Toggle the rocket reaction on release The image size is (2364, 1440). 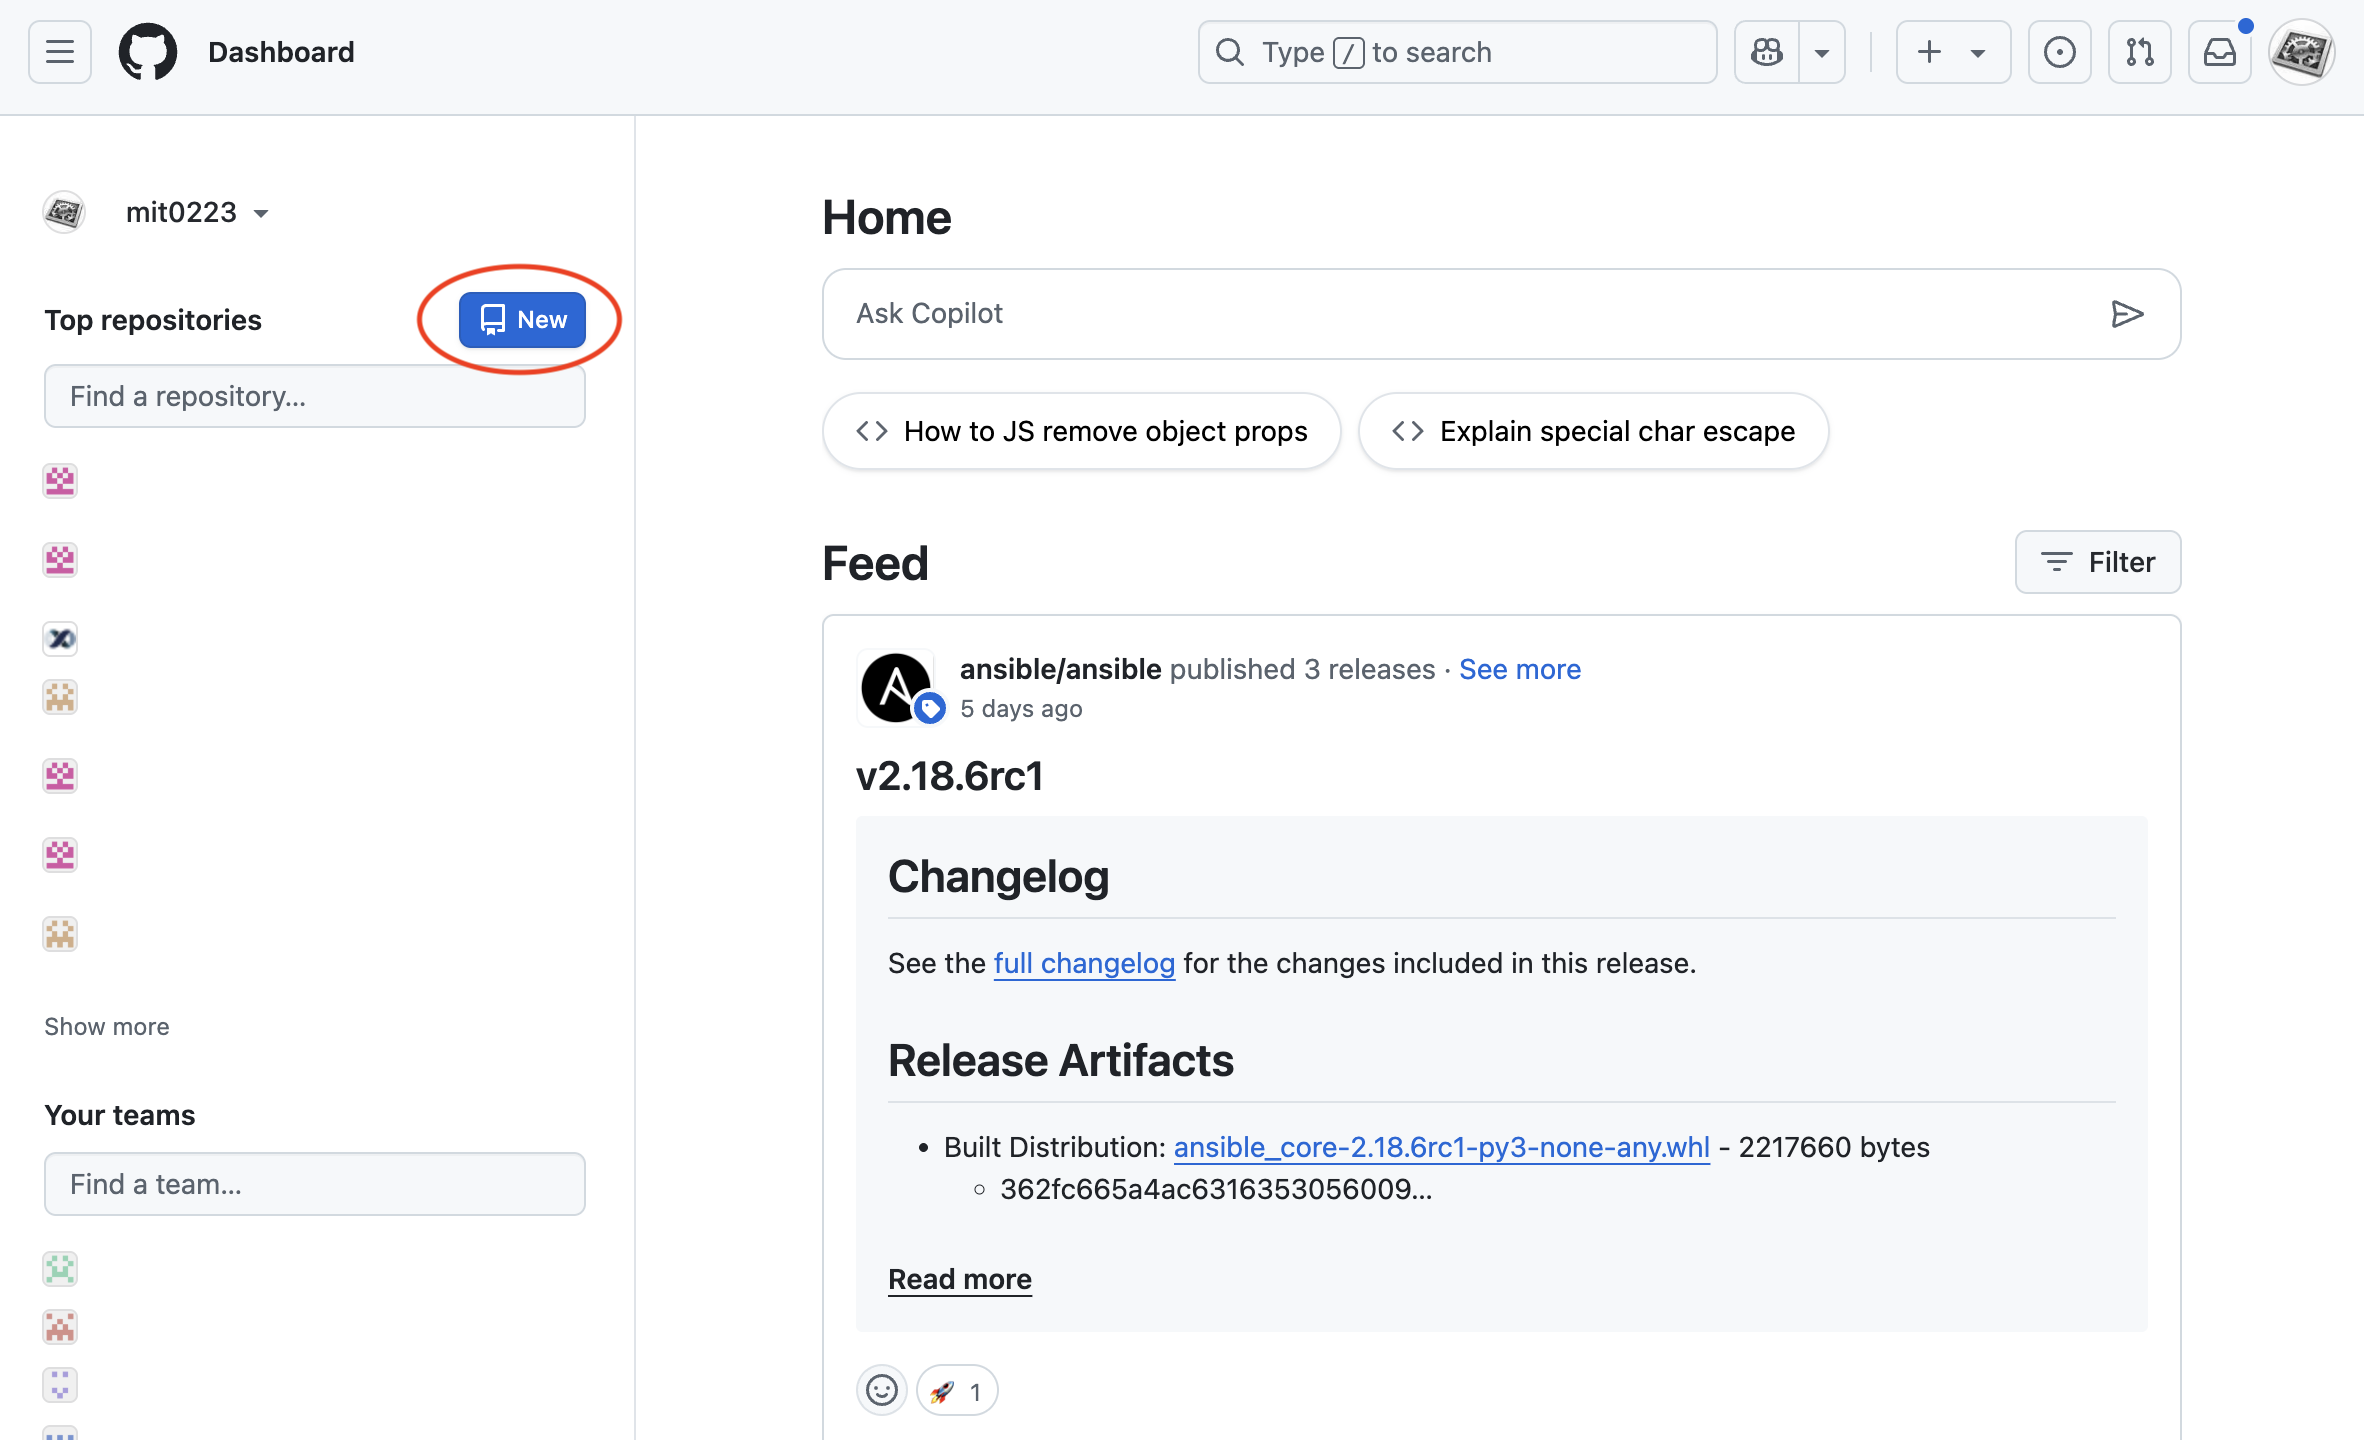[x=956, y=1390]
